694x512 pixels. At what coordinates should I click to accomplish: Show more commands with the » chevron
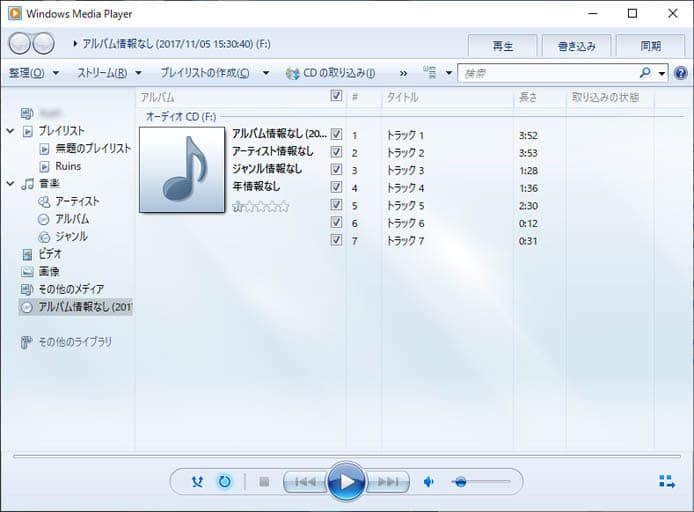click(x=403, y=73)
